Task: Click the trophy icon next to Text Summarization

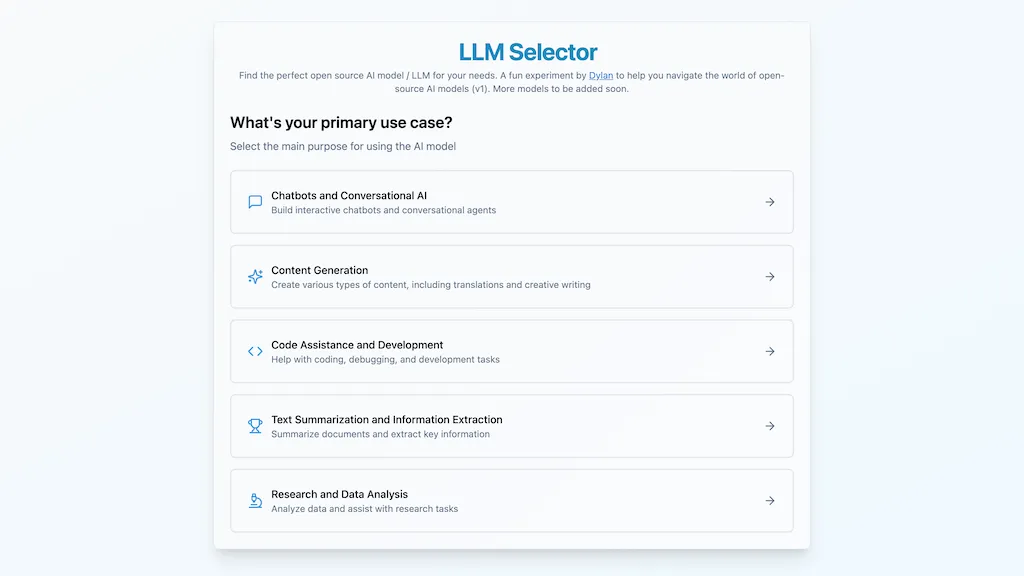Action: tap(254, 425)
